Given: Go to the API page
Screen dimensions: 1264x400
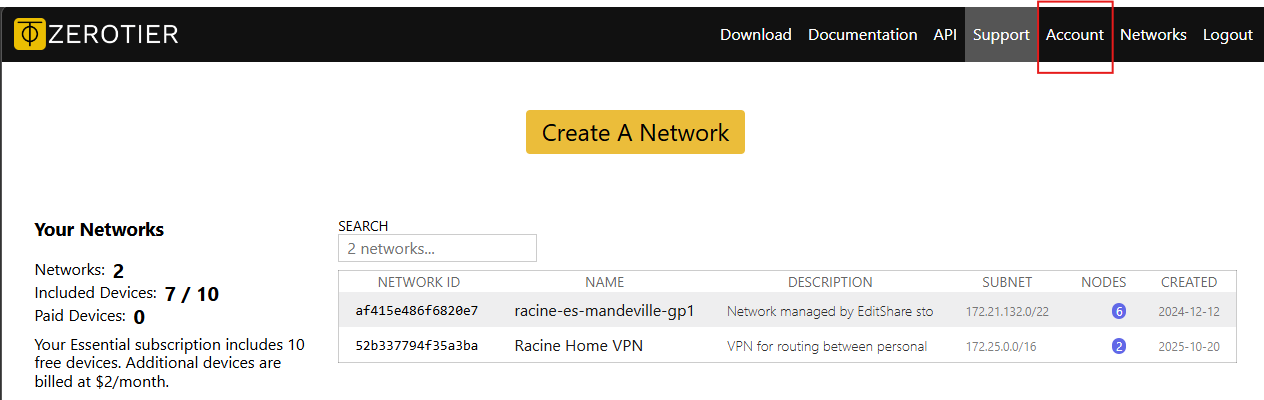Looking at the screenshot, I should coord(945,34).
